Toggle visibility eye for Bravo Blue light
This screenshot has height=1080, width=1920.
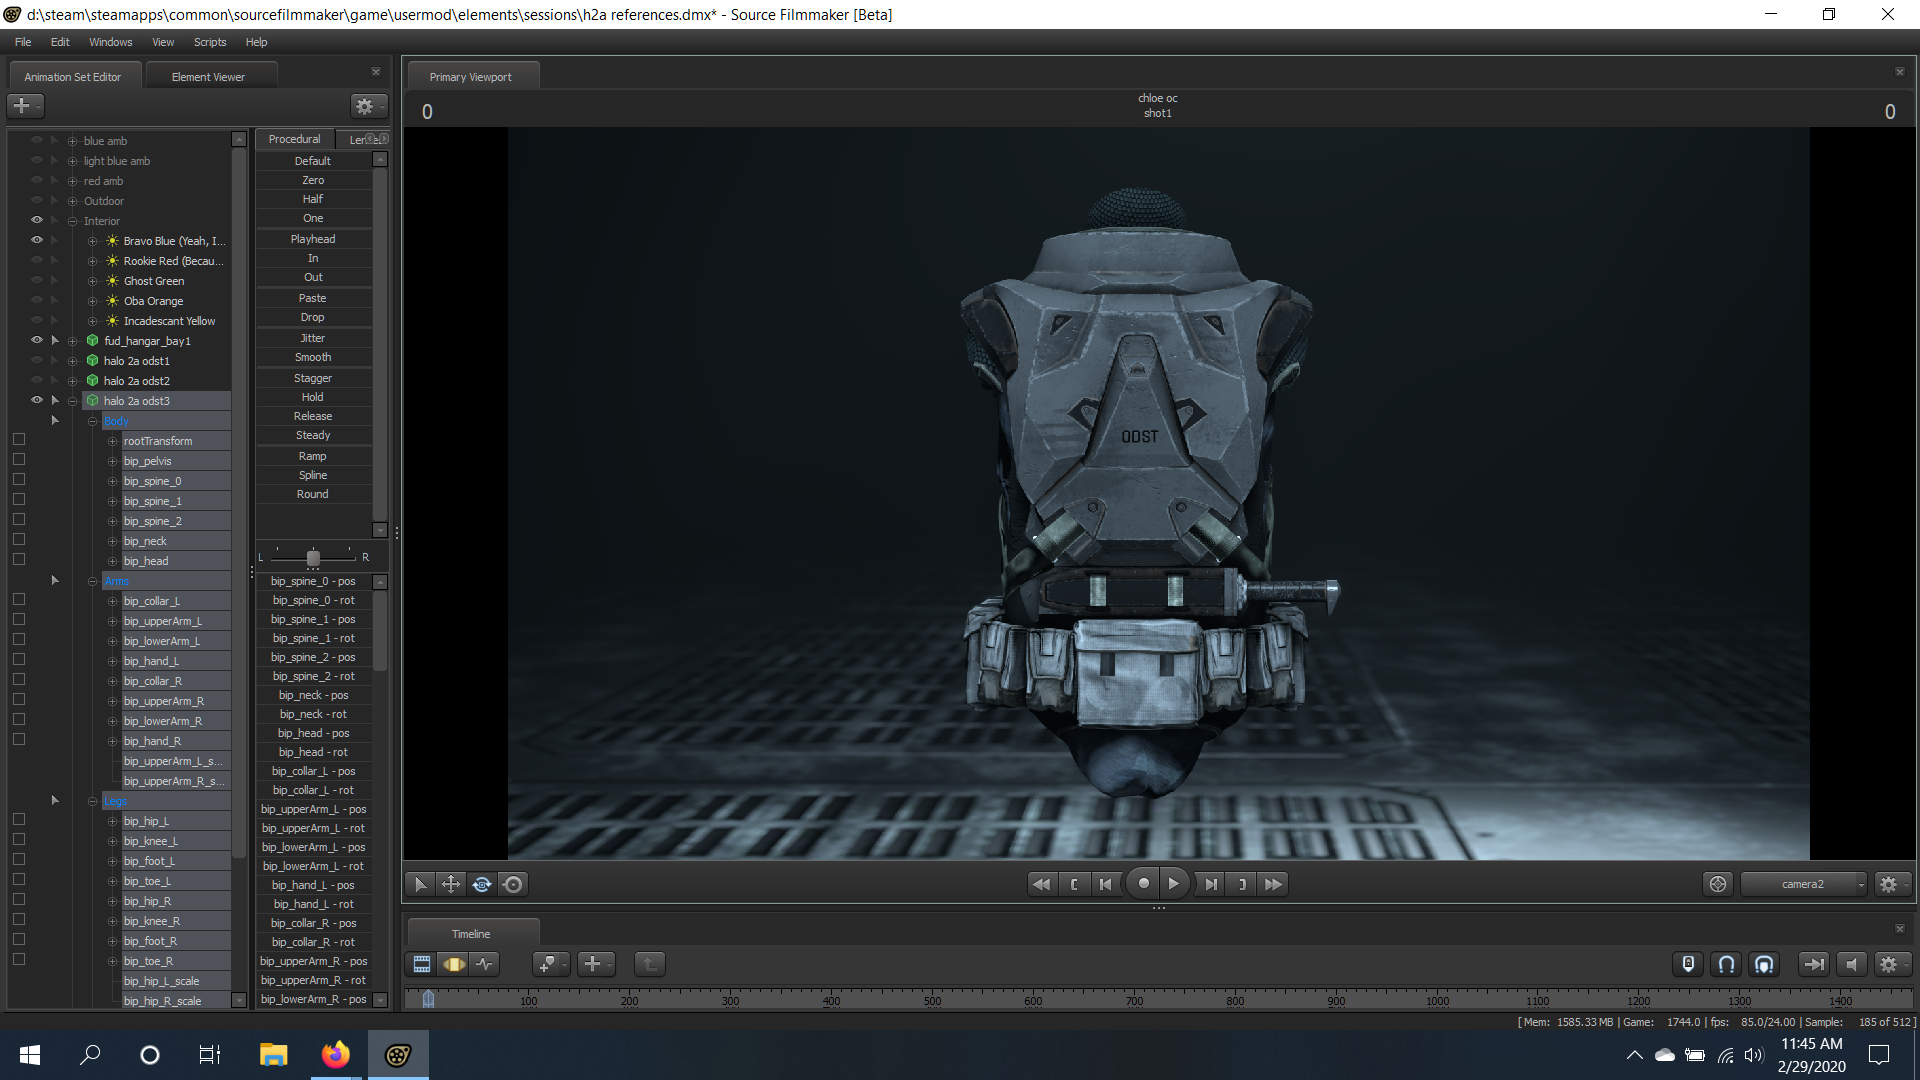point(37,240)
